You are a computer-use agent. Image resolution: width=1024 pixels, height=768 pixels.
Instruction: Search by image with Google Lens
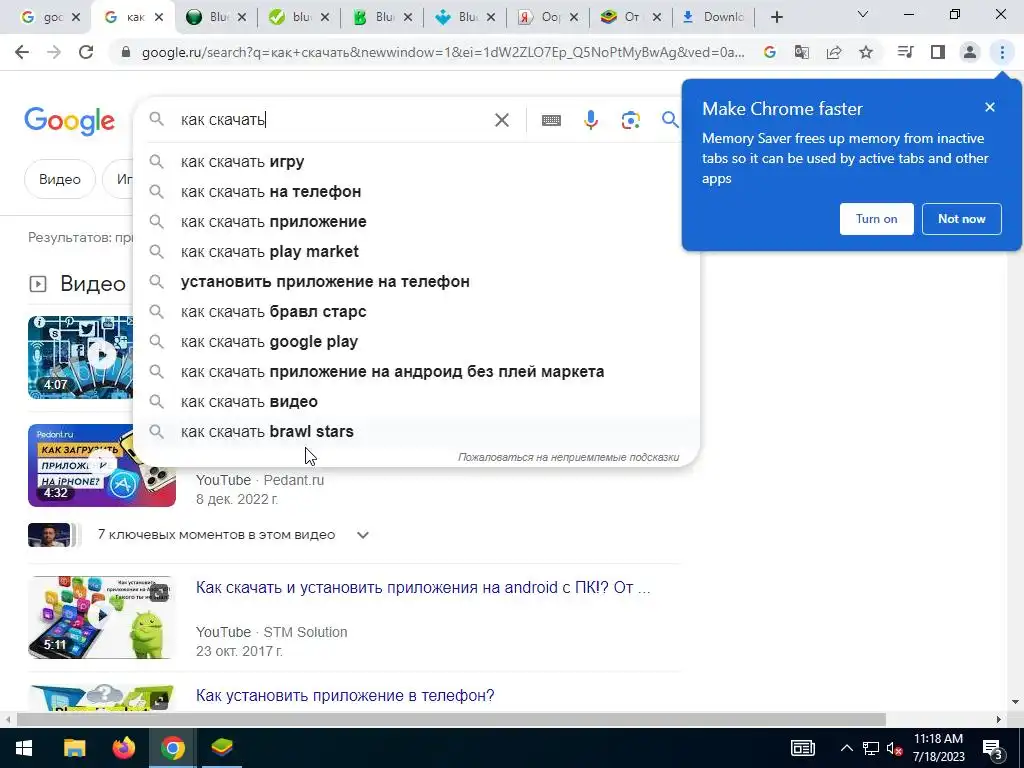point(630,120)
